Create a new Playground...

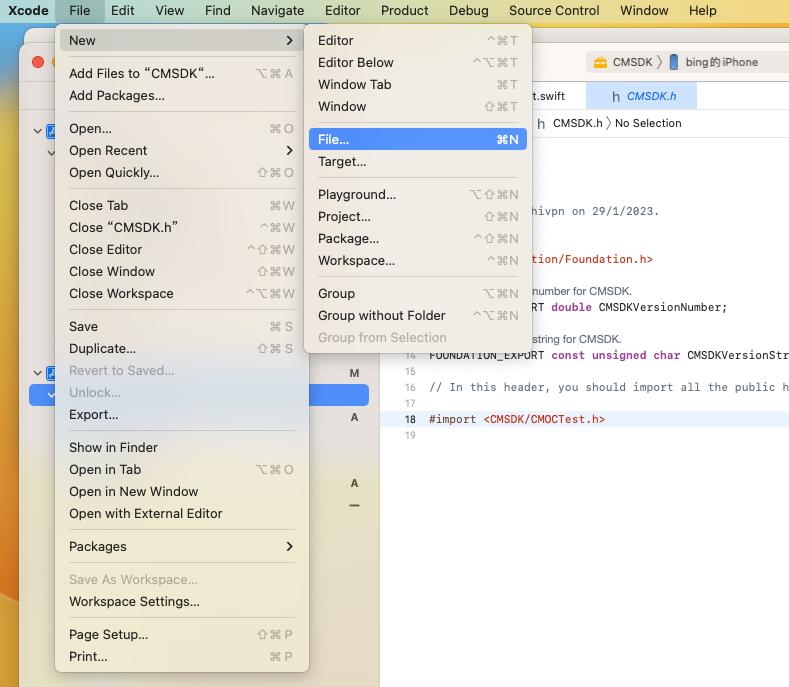(x=418, y=194)
